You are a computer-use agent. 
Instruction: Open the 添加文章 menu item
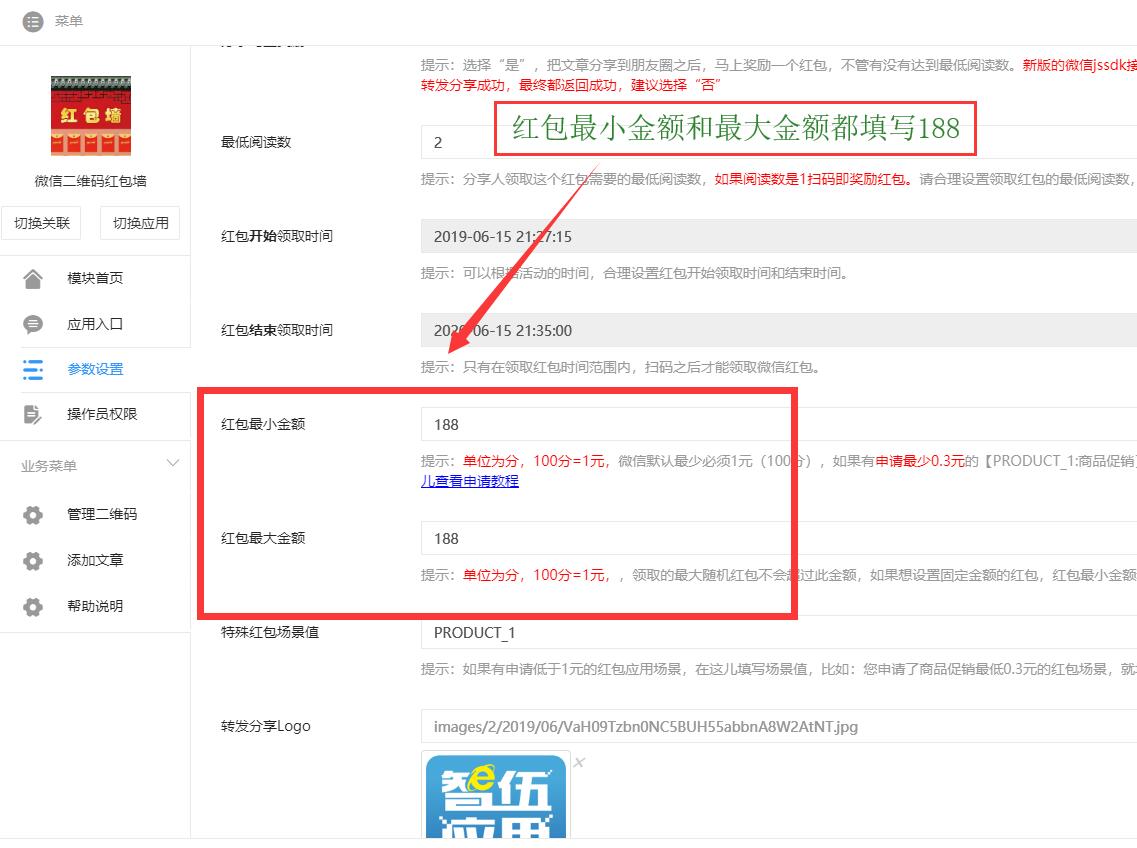[x=95, y=560]
